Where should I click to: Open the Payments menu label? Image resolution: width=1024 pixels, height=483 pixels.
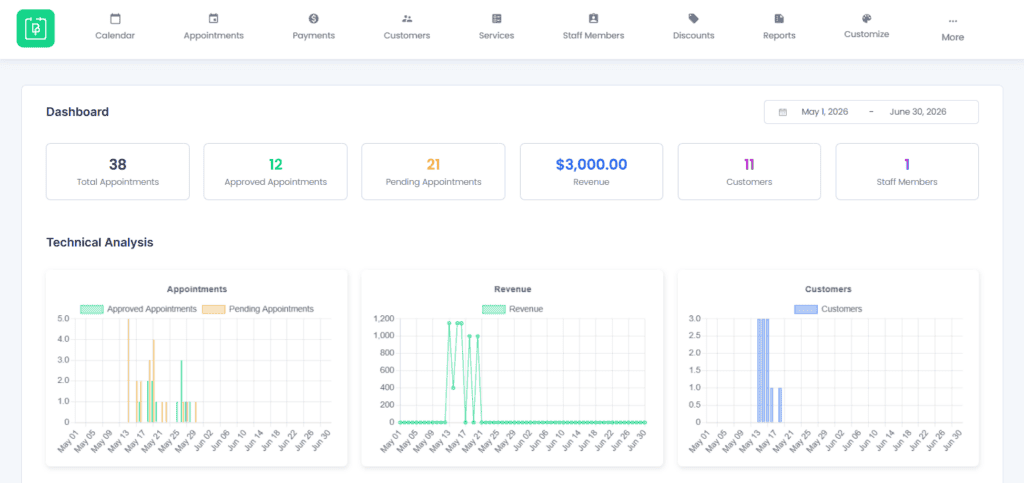(x=313, y=35)
